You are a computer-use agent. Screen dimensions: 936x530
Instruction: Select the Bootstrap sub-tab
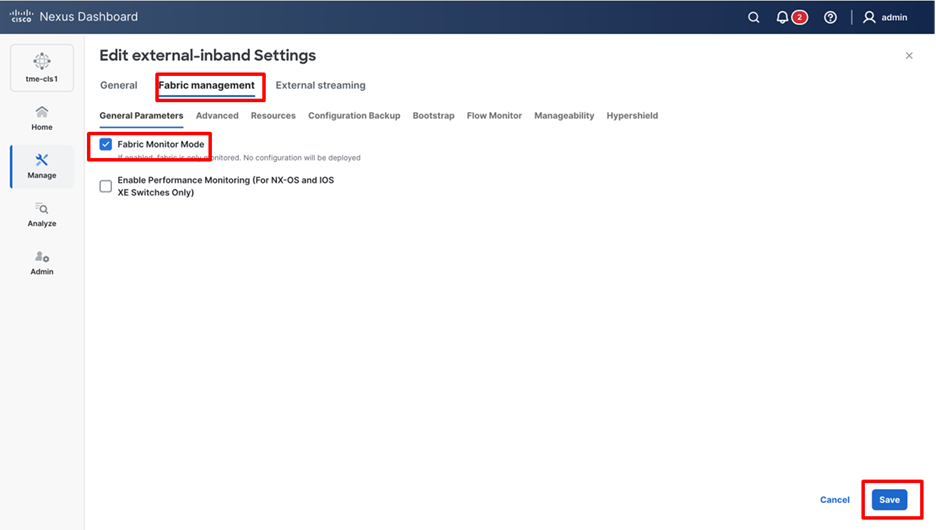click(x=433, y=116)
